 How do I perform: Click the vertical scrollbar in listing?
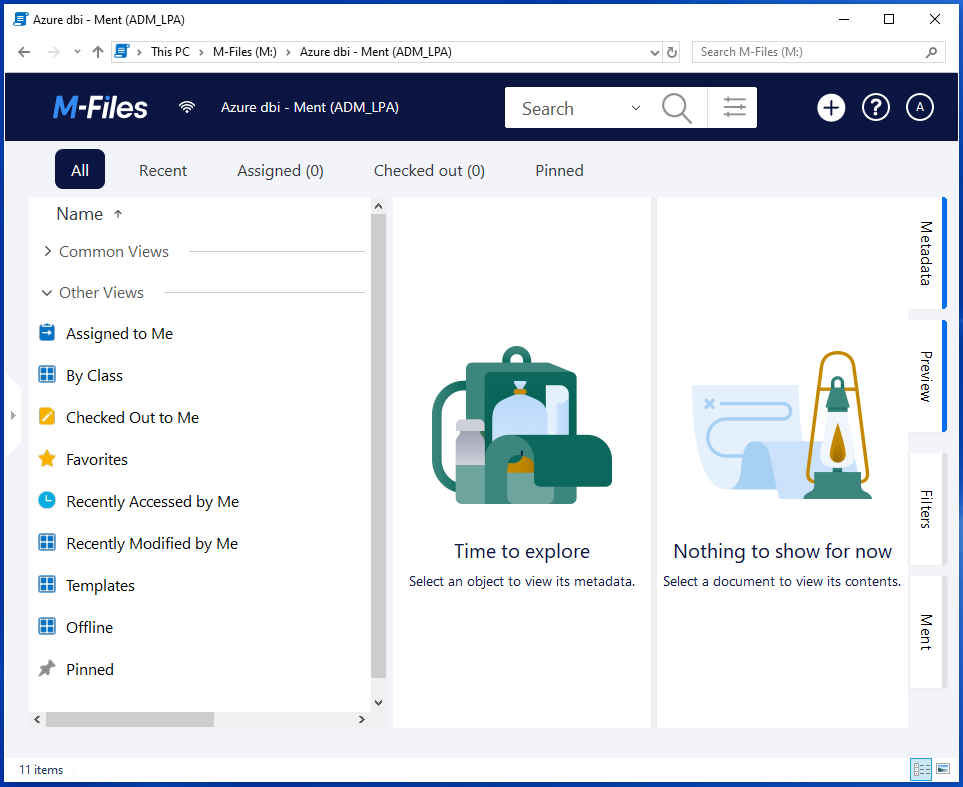coord(378,445)
